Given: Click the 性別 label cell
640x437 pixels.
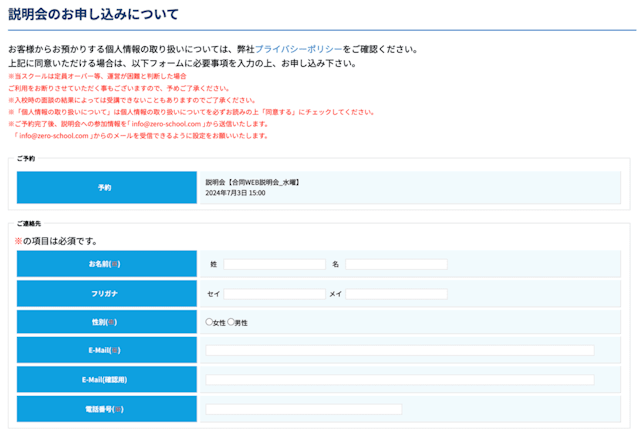Looking at the screenshot, I should (x=107, y=322).
